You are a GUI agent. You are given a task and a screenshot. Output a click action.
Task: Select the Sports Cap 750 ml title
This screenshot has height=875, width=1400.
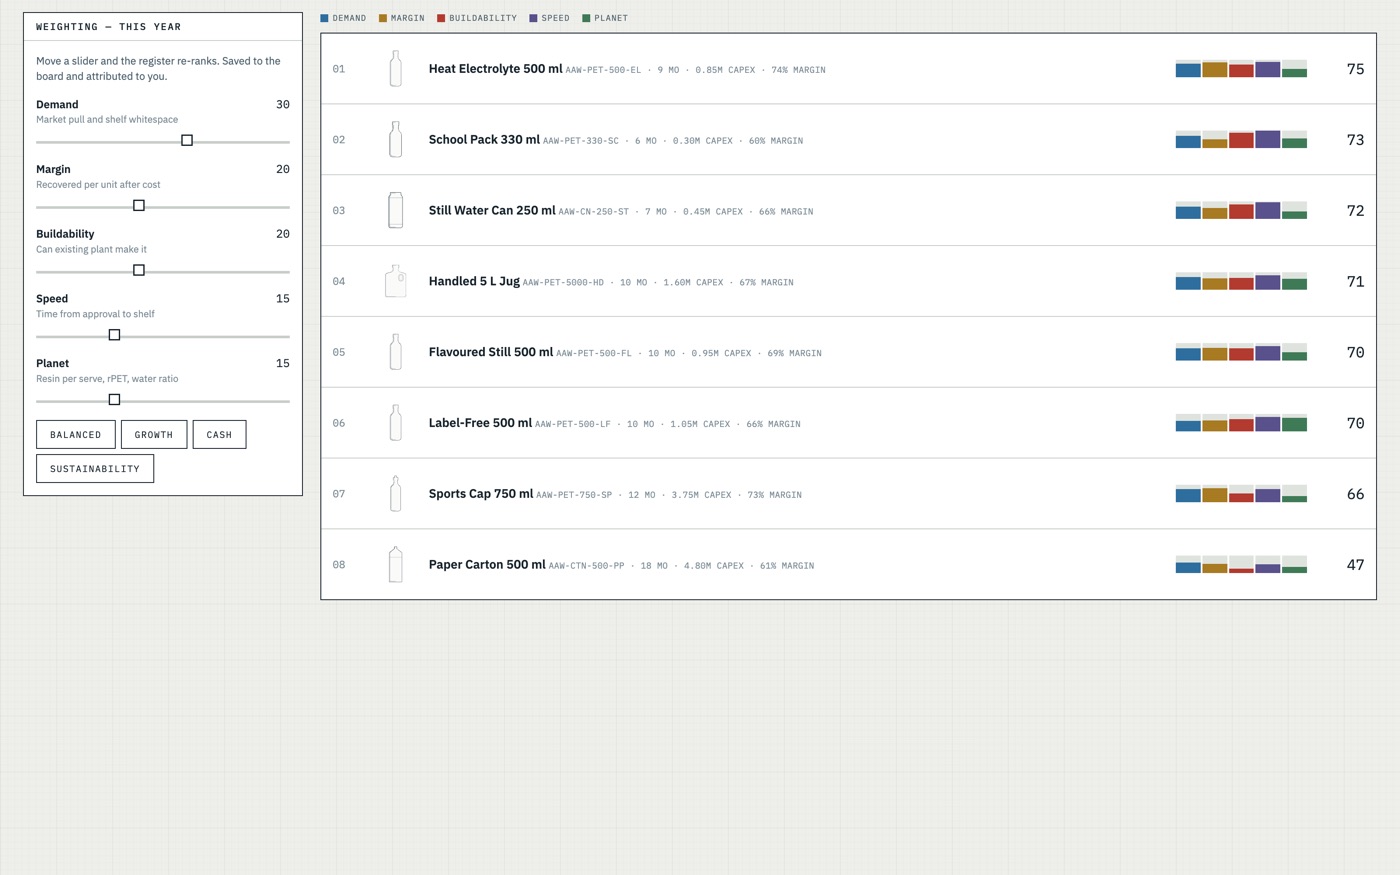point(481,494)
